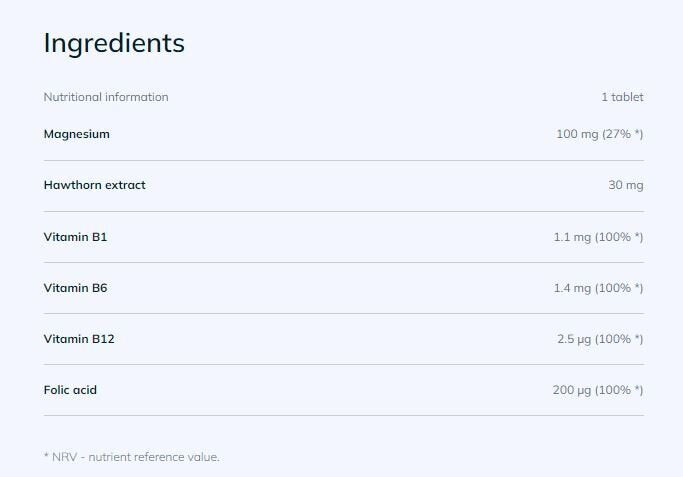683x477 pixels.
Task: Click the NRV nutrient reference value footnote
Action: point(132,457)
